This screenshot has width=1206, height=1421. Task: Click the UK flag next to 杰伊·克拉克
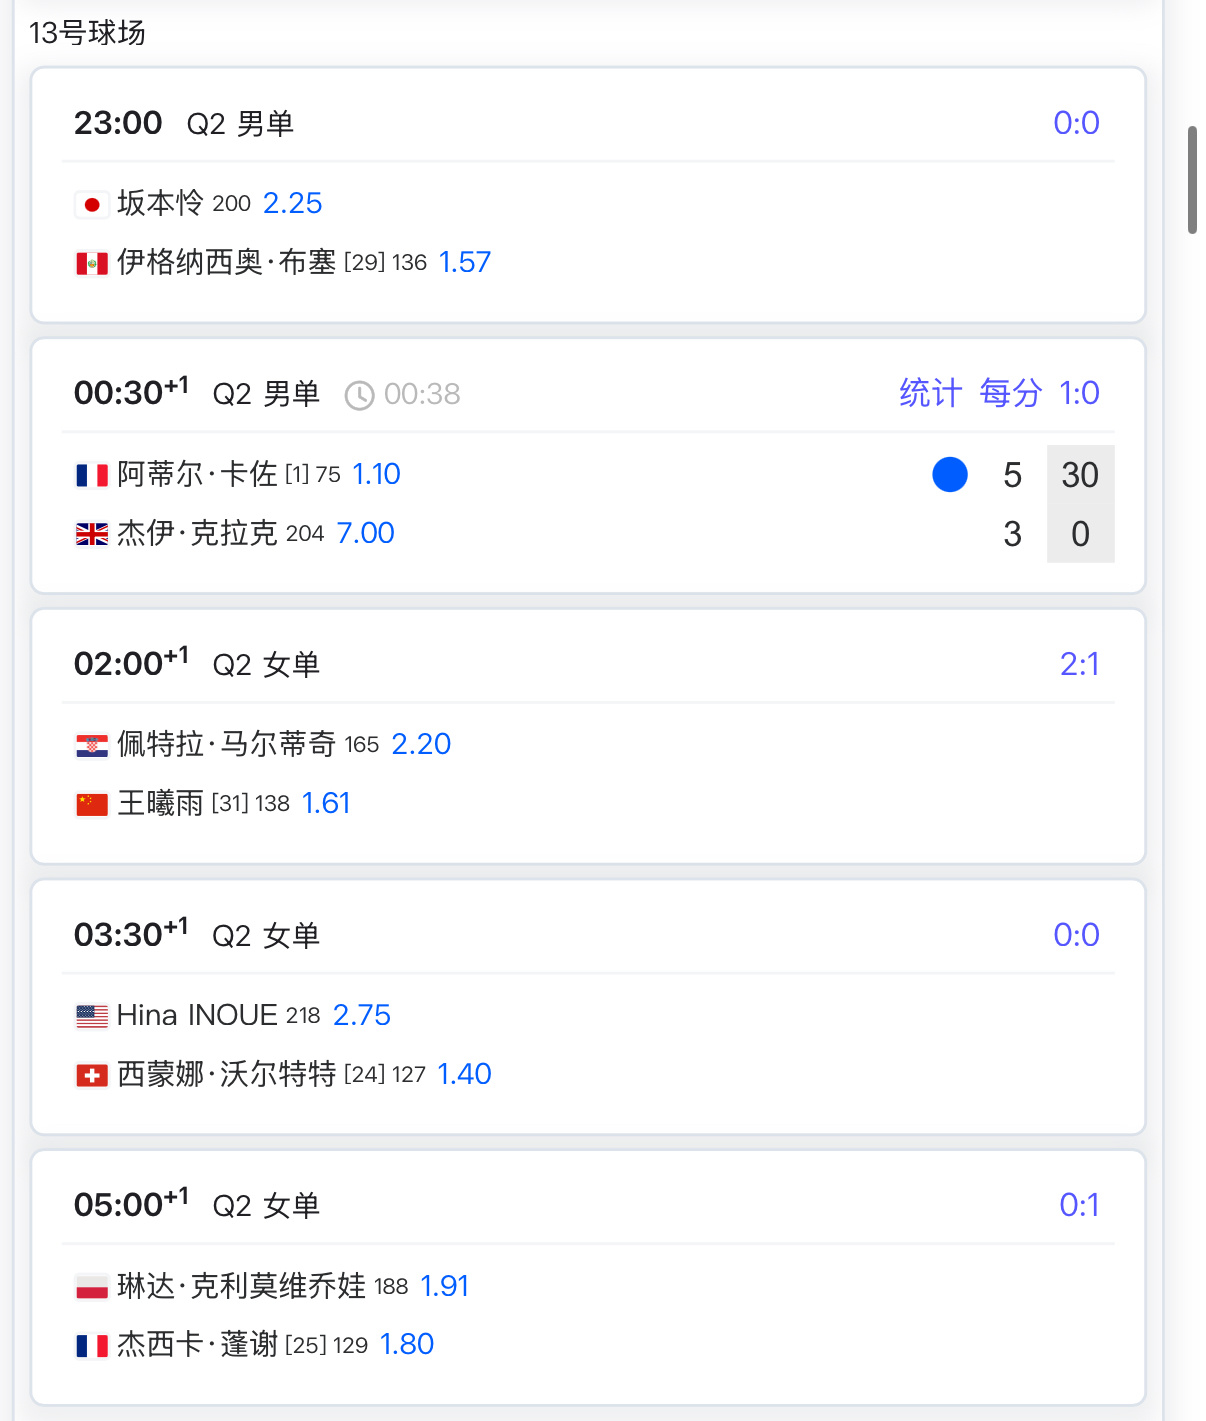click(x=92, y=534)
